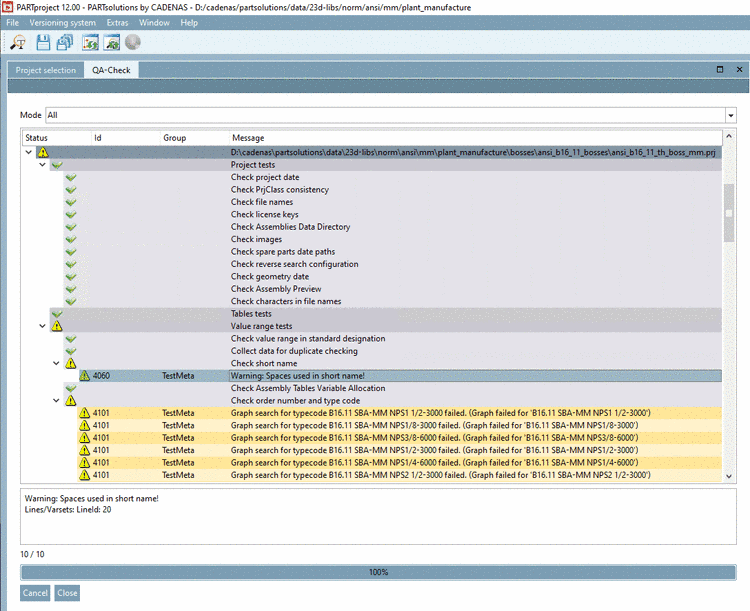Open the Versioning system menu

(63, 23)
